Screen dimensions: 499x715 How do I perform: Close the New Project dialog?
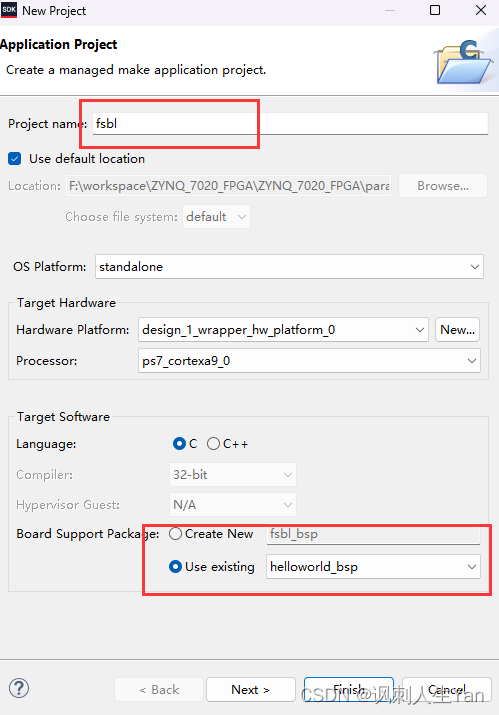click(x=481, y=10)
